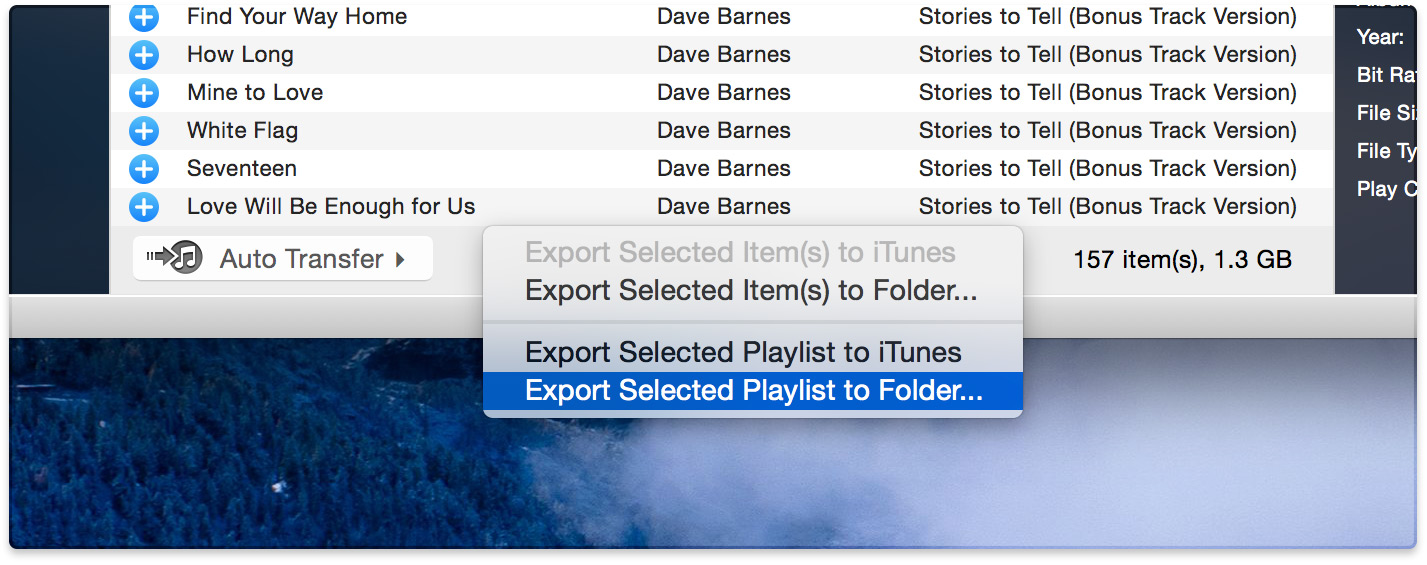Click the Find Your Way Home title
Screen dimensions: 1427x565
pos(297,17)
